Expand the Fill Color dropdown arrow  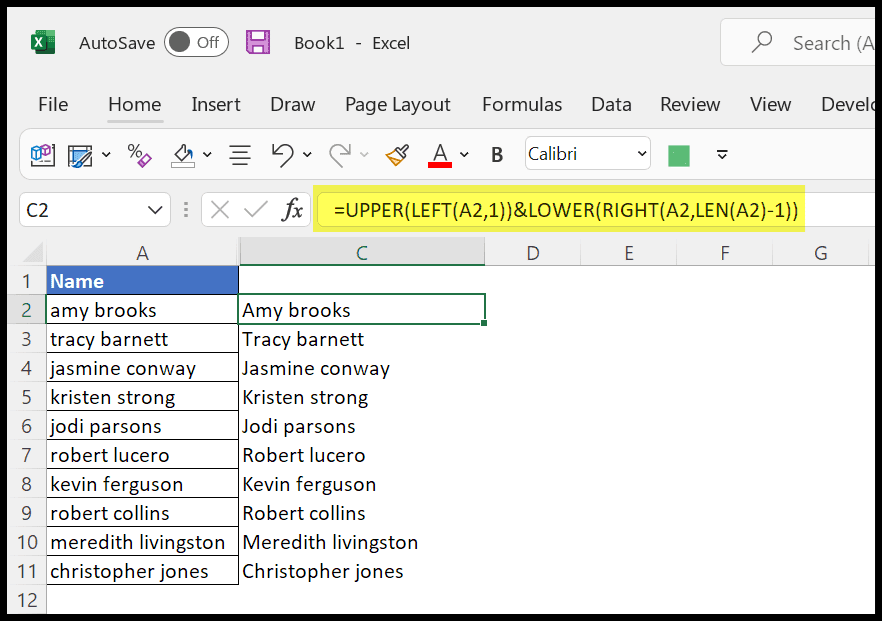tap(207, 154)
